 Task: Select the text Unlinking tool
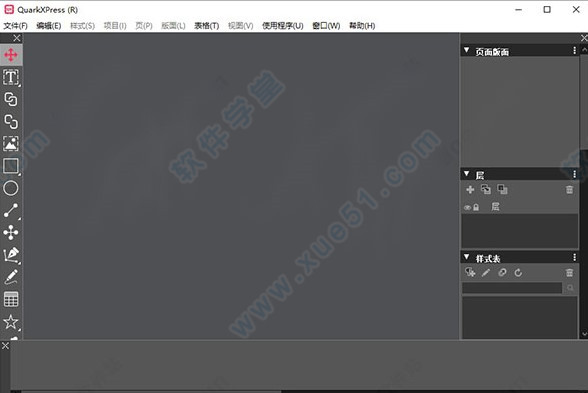point(11,122)
